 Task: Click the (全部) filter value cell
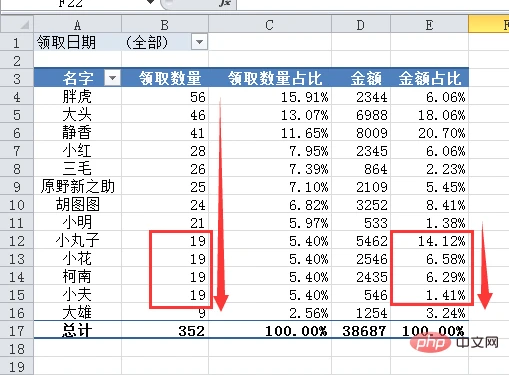[x=157, y=42]
